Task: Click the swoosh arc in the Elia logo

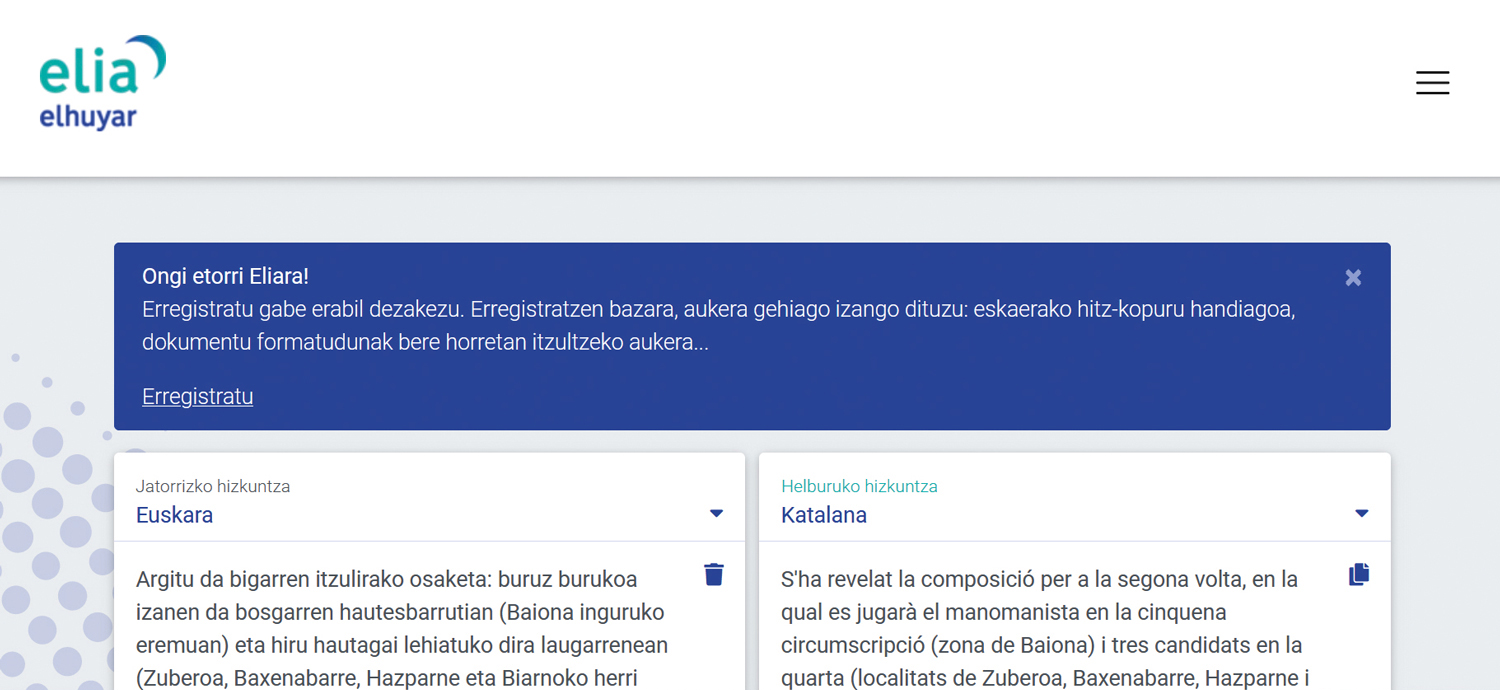Action: click(x=150, y=55)
